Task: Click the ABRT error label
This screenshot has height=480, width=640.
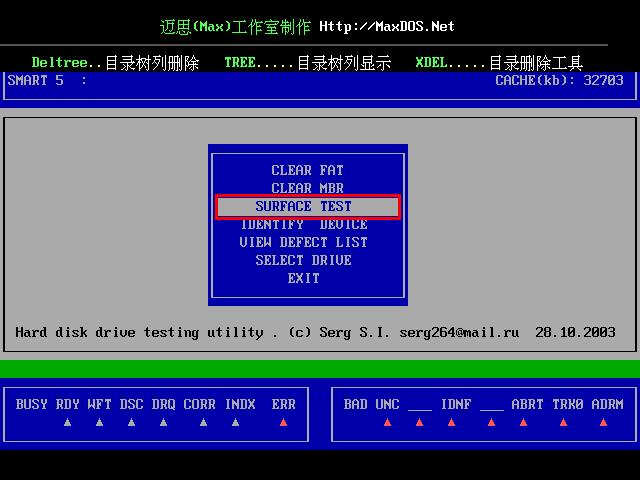Action: (x=527, y=404)
